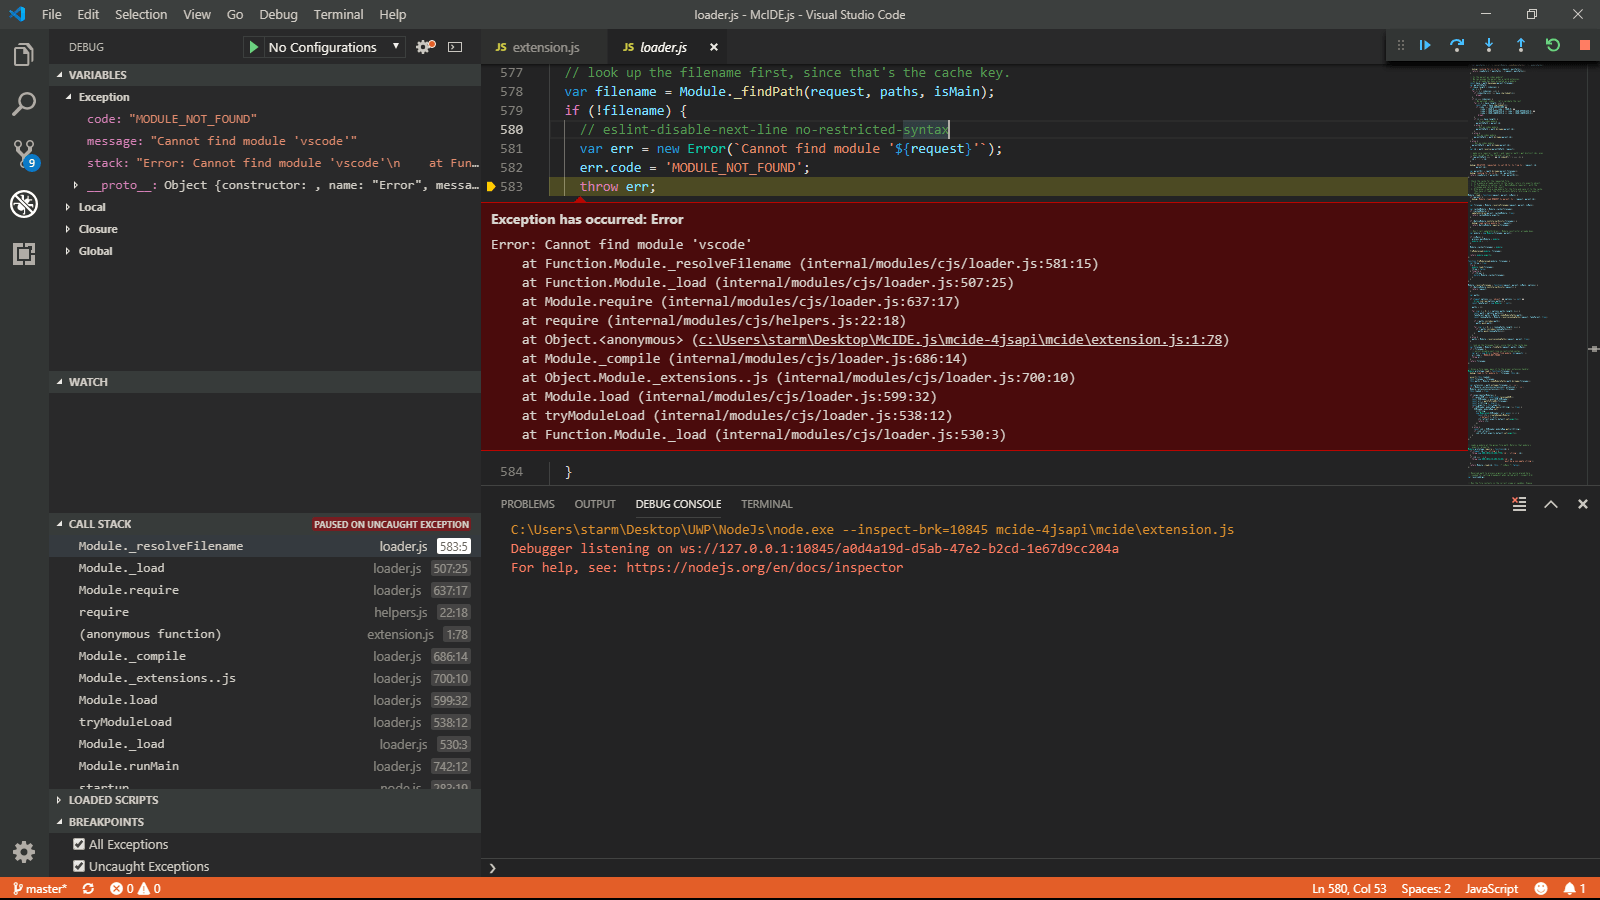Expand the Closure scope
Viewport: 1600px width, 900px height.
68,229
